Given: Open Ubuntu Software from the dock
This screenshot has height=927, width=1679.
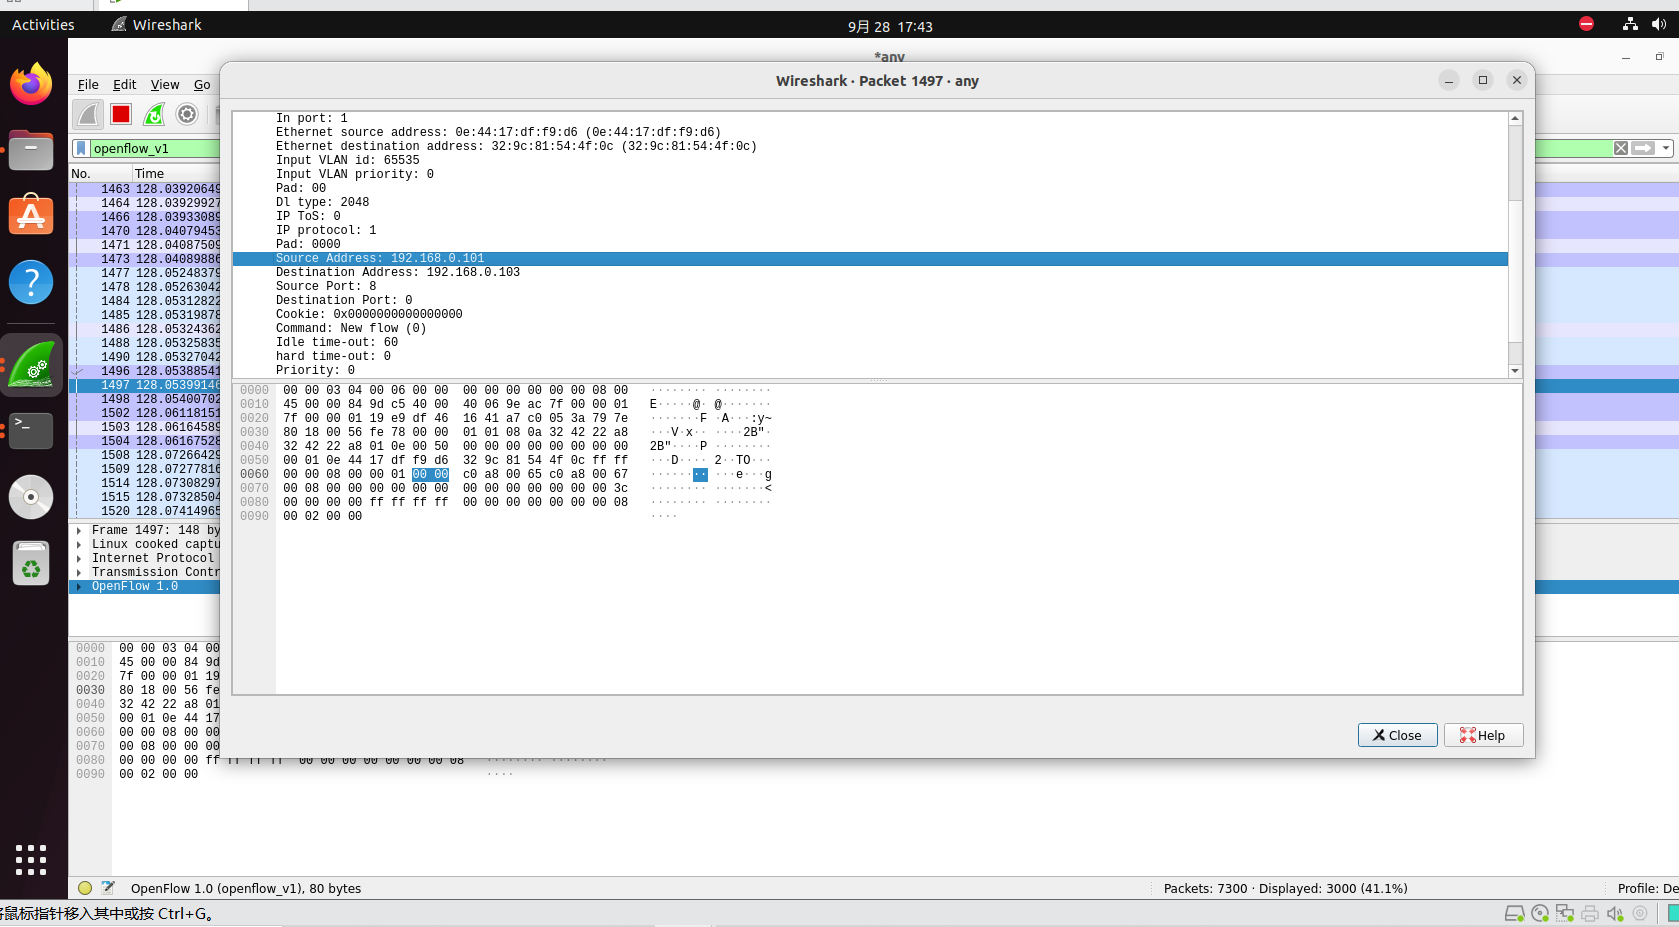Looking at the screenshot, I should point(31,215).
